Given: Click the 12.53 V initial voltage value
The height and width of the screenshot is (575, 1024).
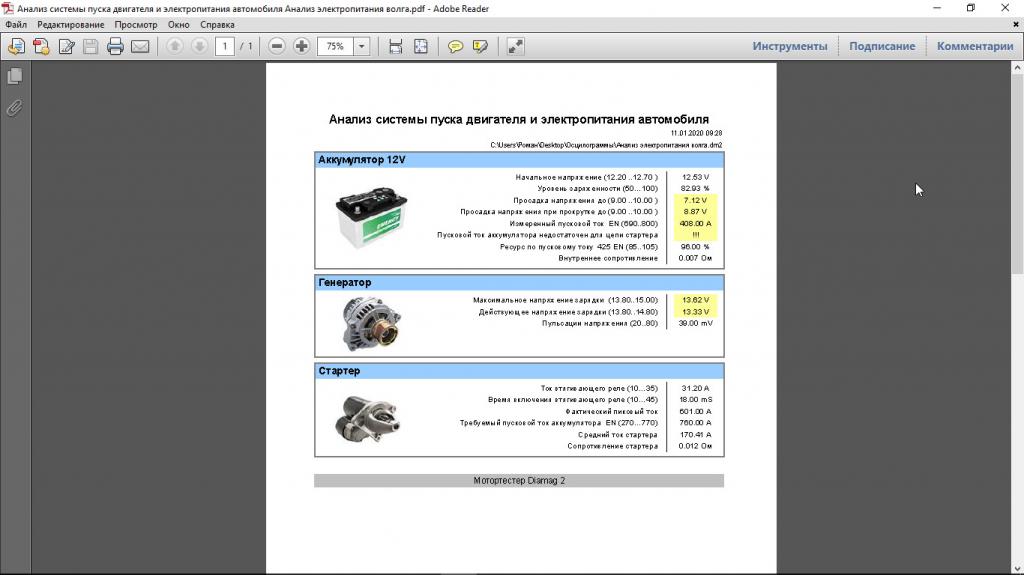Looking at the screenshot, I should [x=696, y=177].
